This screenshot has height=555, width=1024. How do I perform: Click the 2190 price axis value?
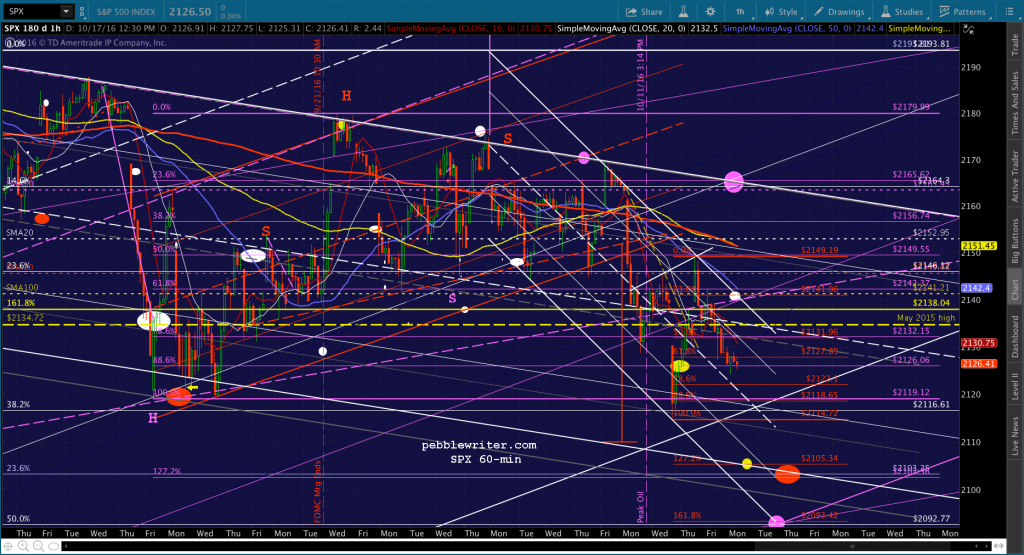tap(971, 67)
